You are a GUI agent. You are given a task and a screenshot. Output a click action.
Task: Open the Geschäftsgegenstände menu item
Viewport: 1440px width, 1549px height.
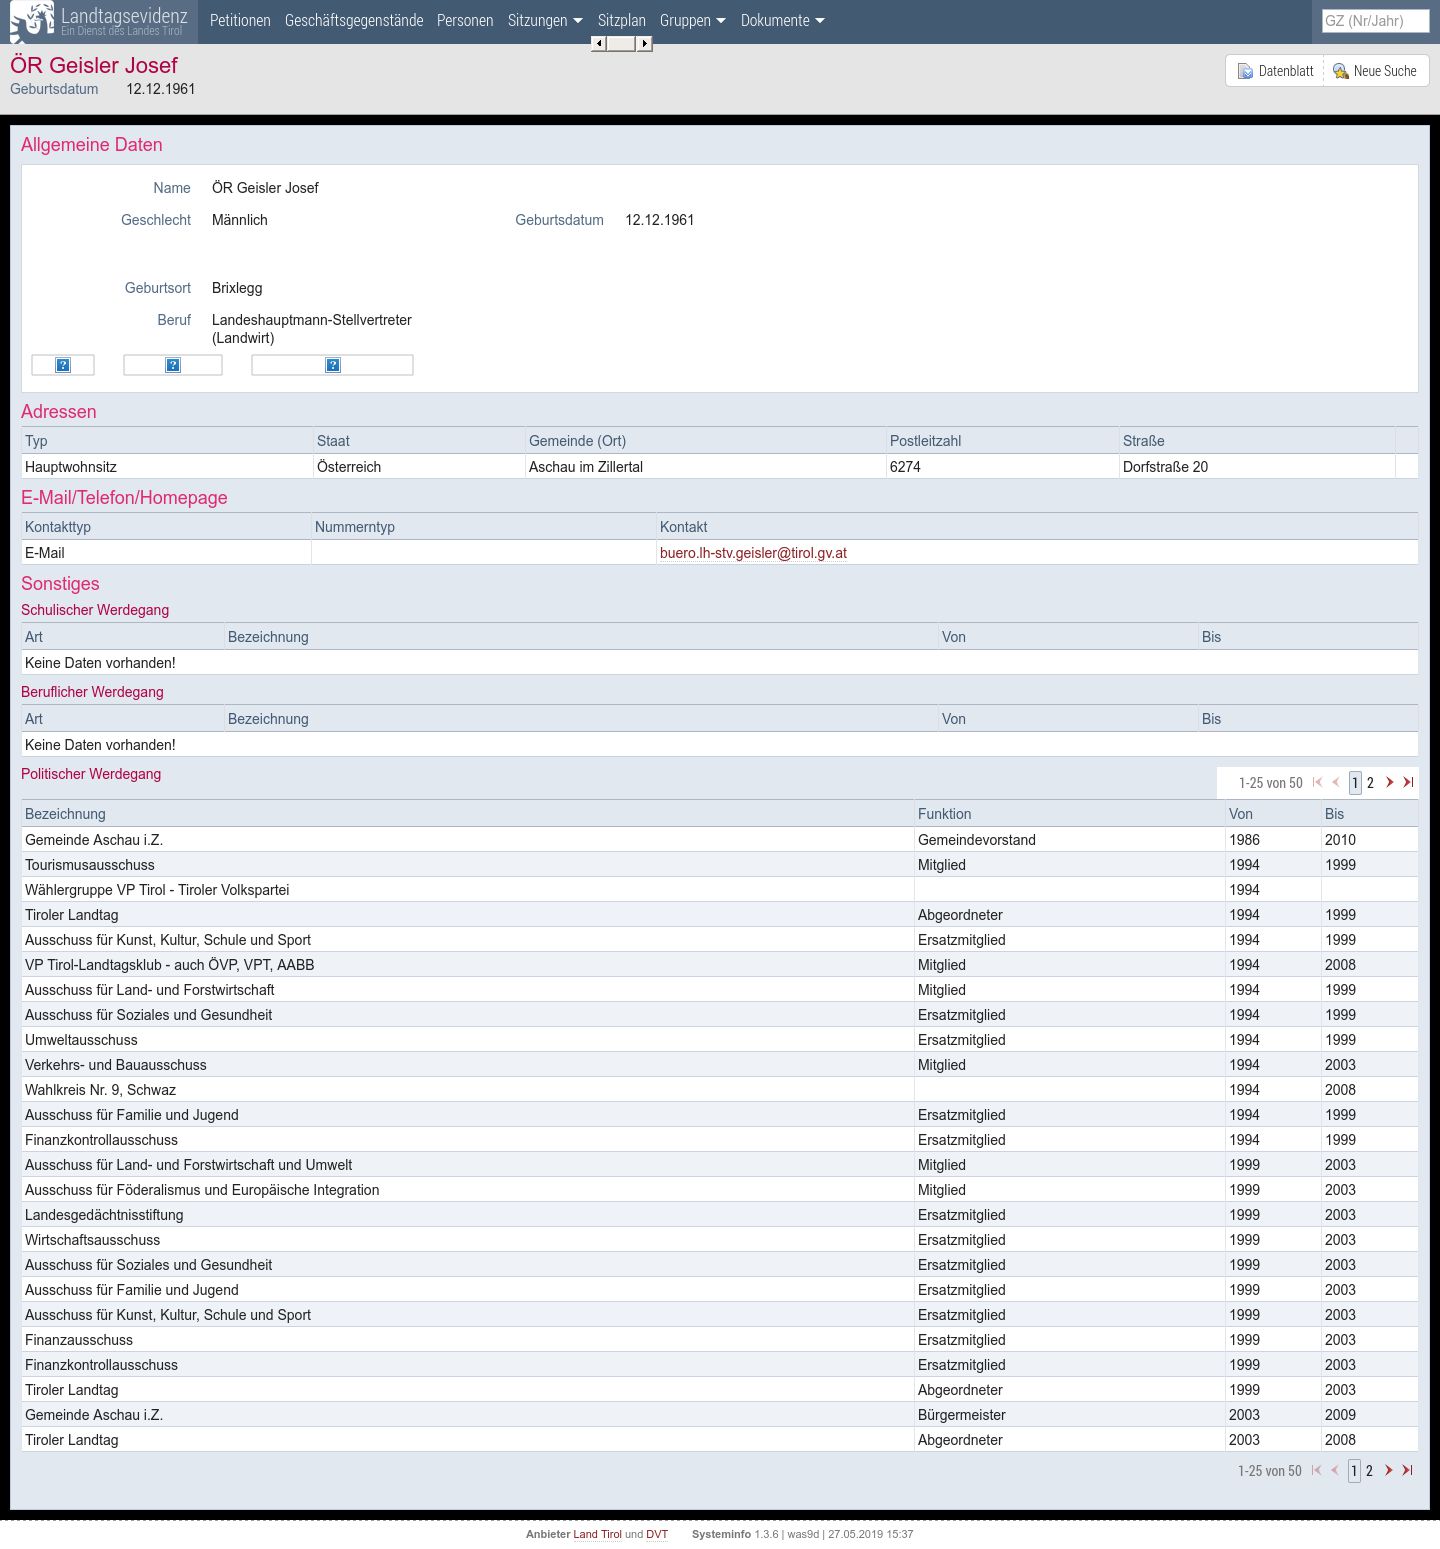coord(354,21)
